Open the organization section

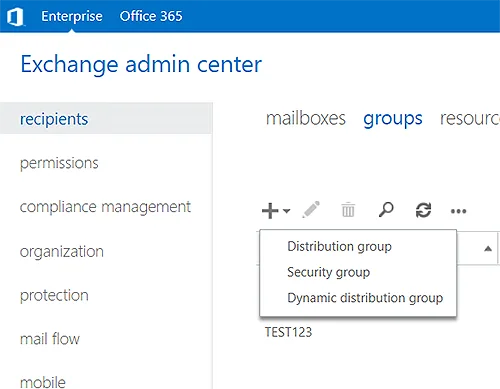click(62, 251)
